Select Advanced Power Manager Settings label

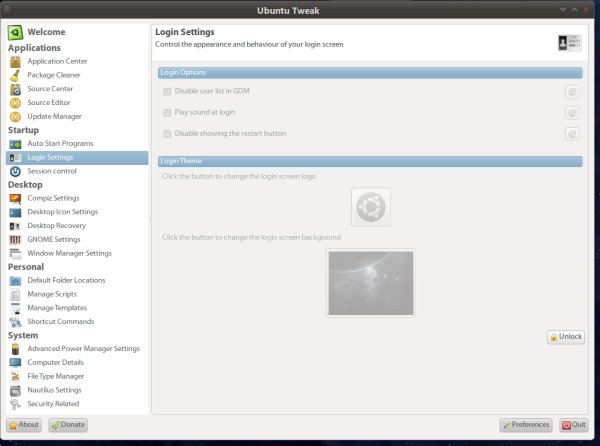pyautogui.click(x=83, y=348)
